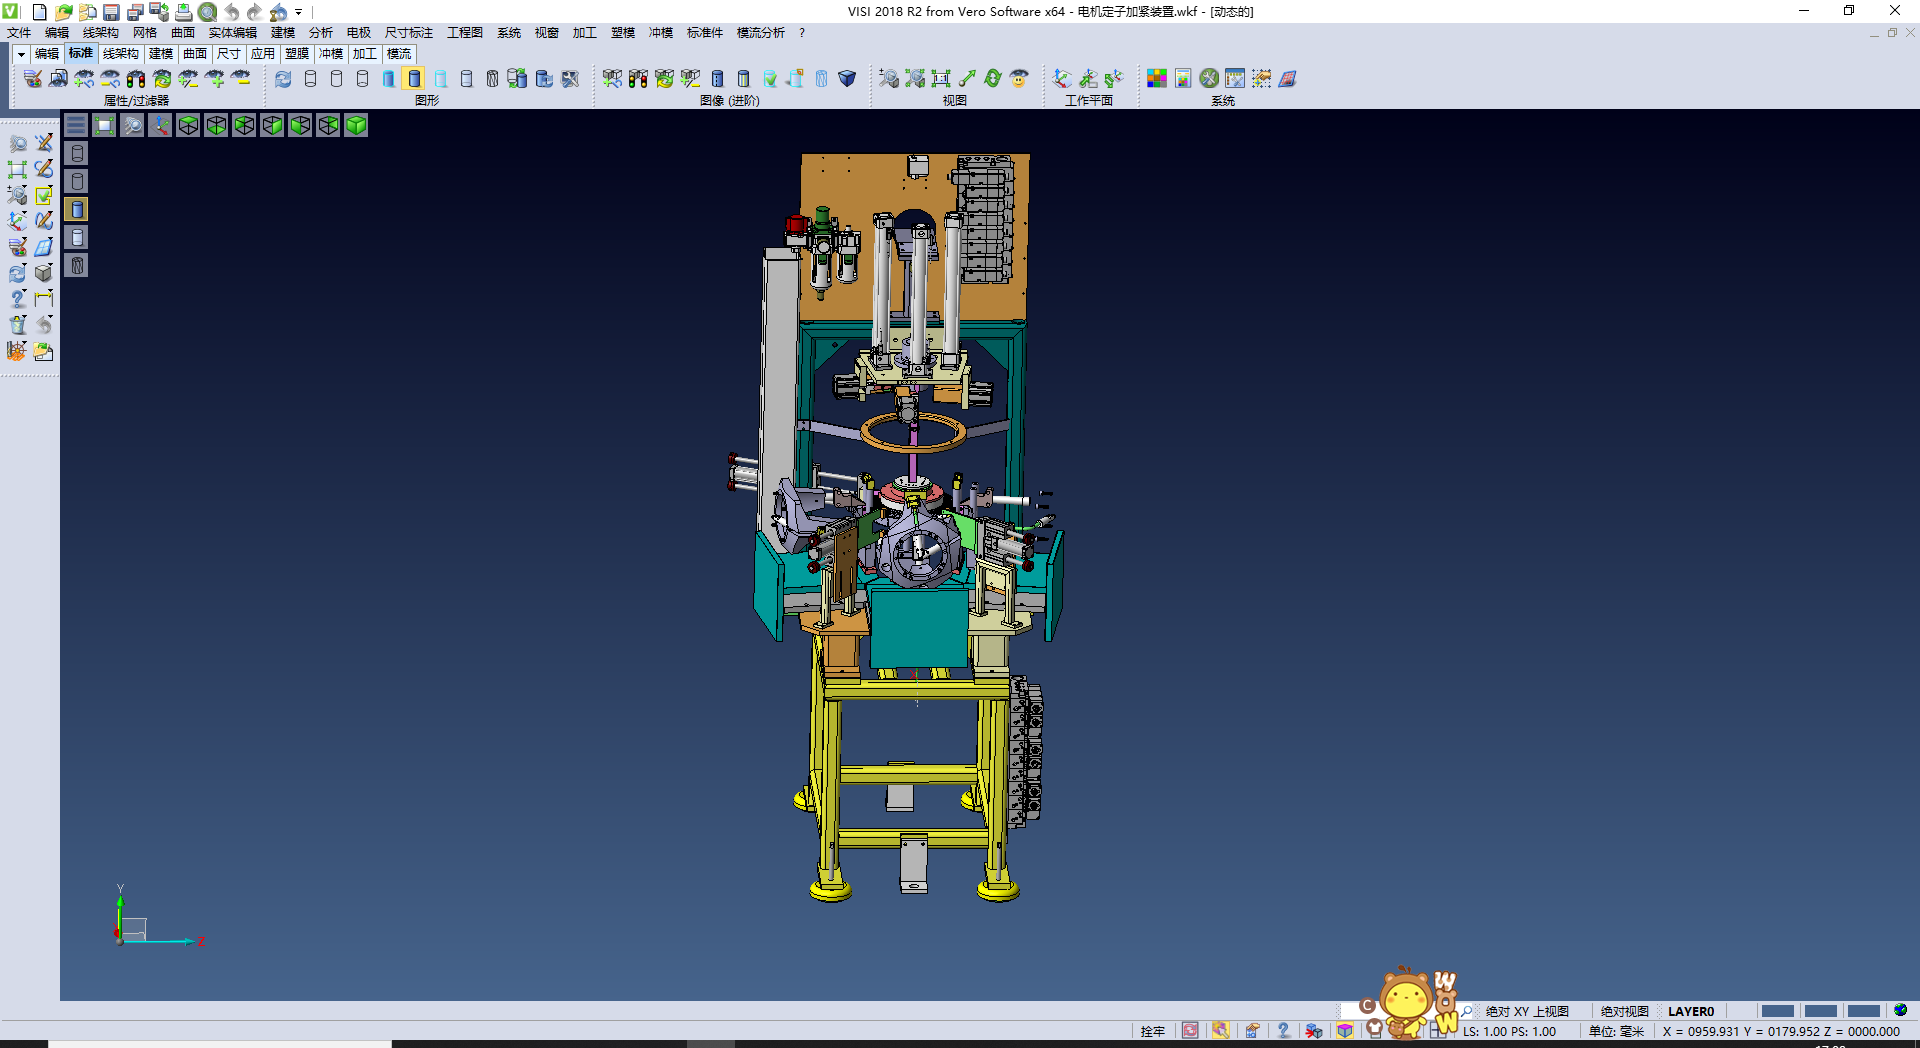Screen dimensions: 1920x1048
Task: Click the zoom magnifier in view bar
Action: [132, 125]
